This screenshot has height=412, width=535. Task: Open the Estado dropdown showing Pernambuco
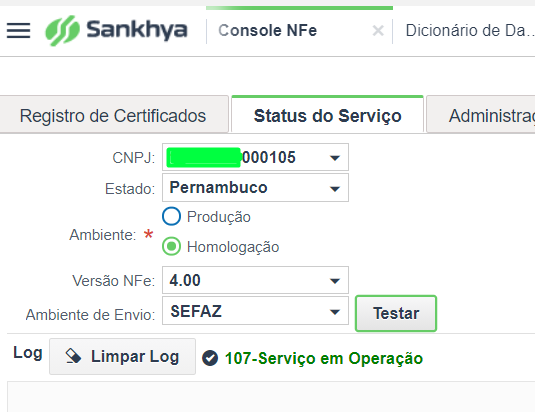pyautogui.click(x=255, y=188)
